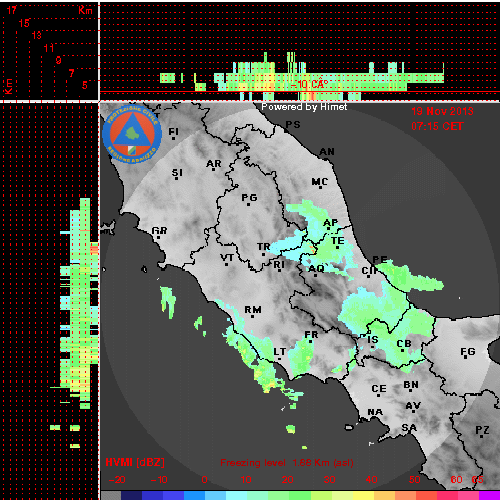Image resolution: width=500 pixels, height=500 pixels.
Task: Click the '15' km height axis label
Action: [x=24, y=23]
